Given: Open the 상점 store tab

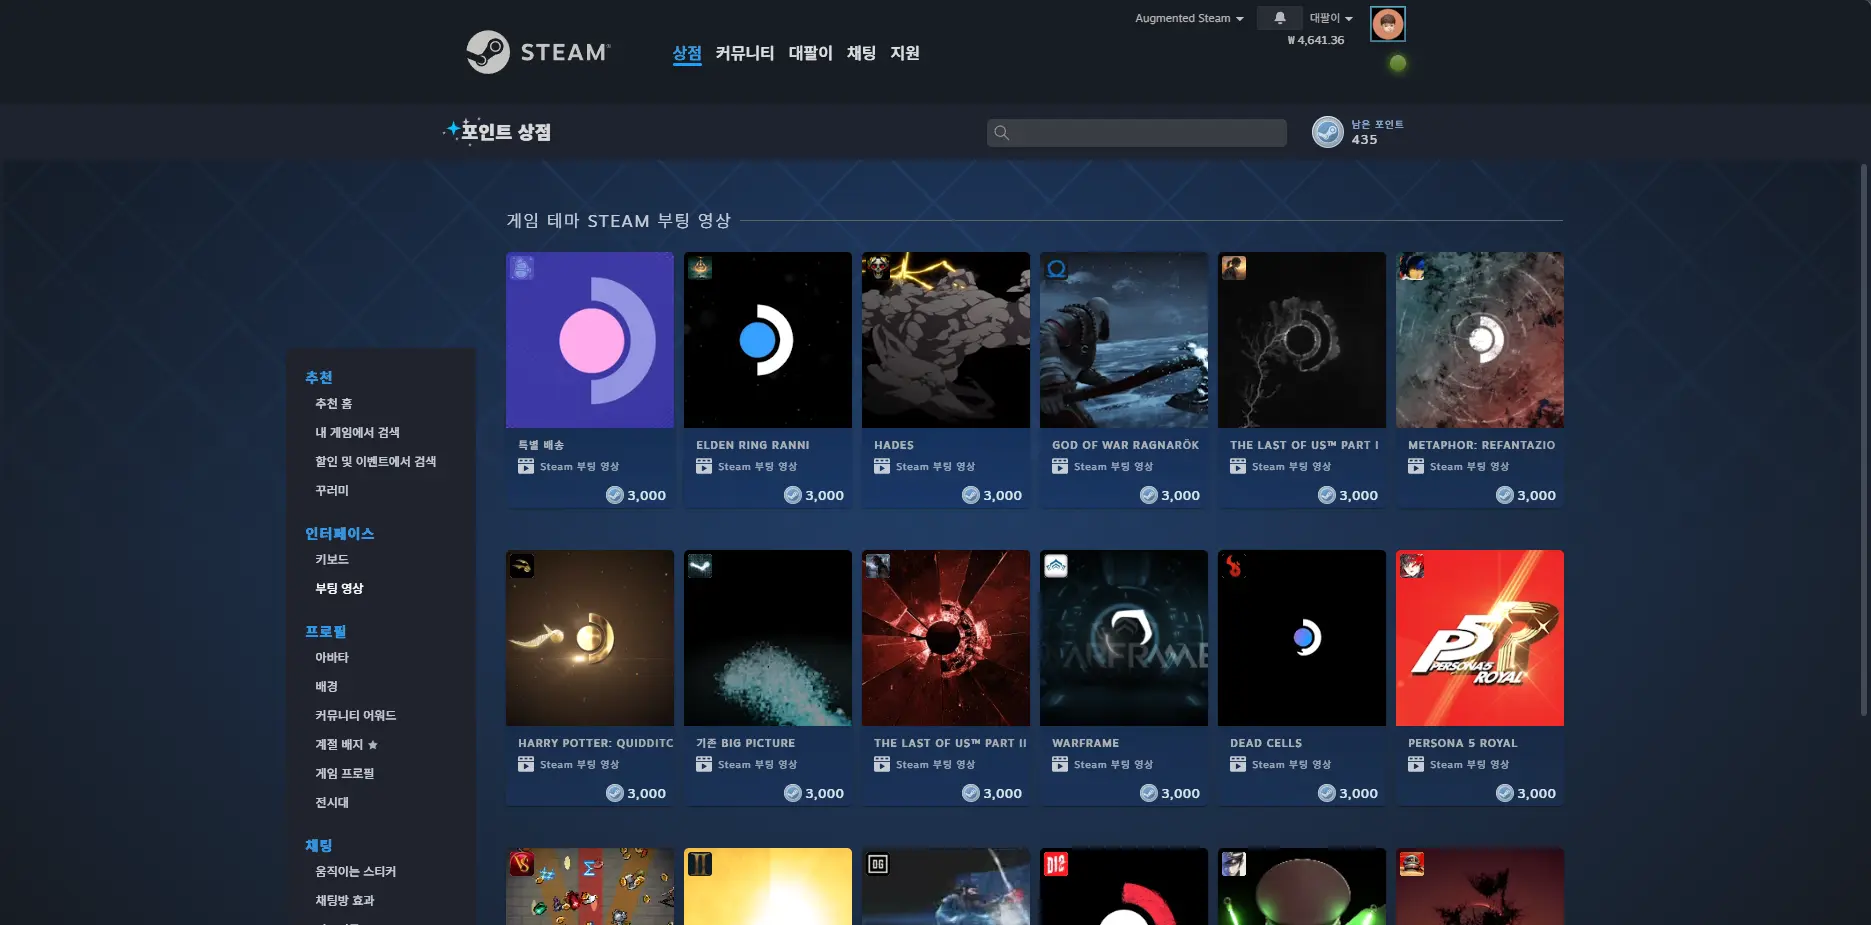Looking at the screenshot, I should [687, 53].
